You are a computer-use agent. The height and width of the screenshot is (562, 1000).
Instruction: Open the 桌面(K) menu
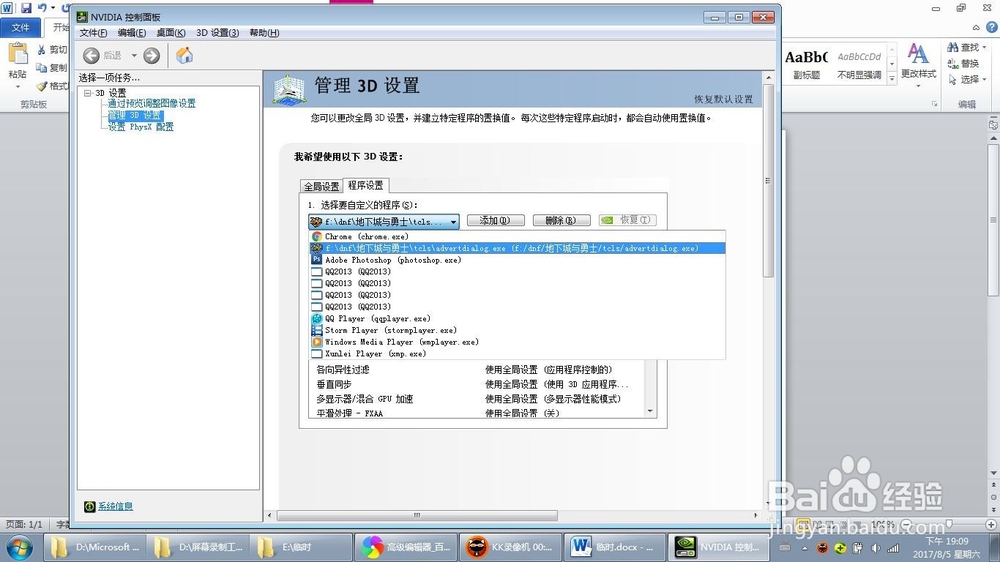point(170,33)
